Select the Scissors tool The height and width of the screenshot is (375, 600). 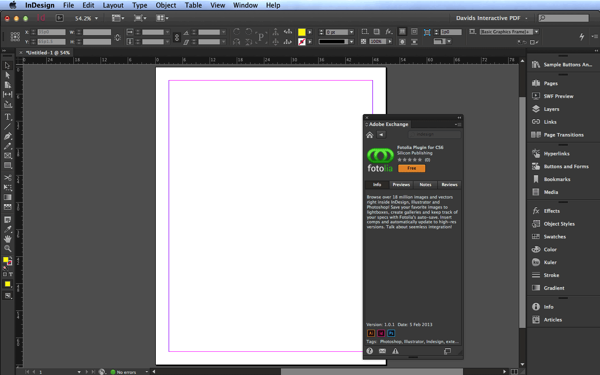coord(7,178)
